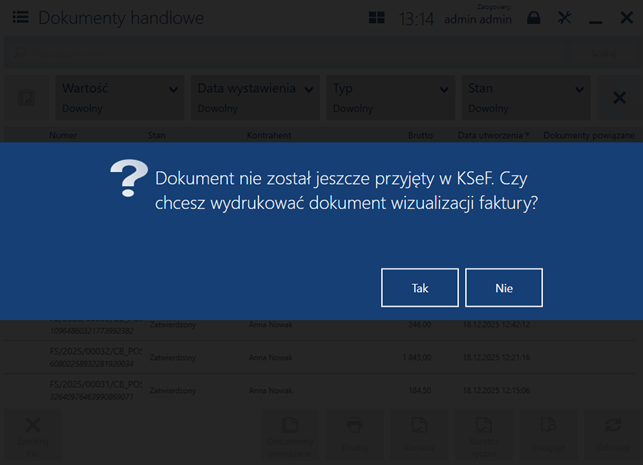Expand the Stan filter dropdown
Screen dimensions: 643x465
tap(526, 98)
